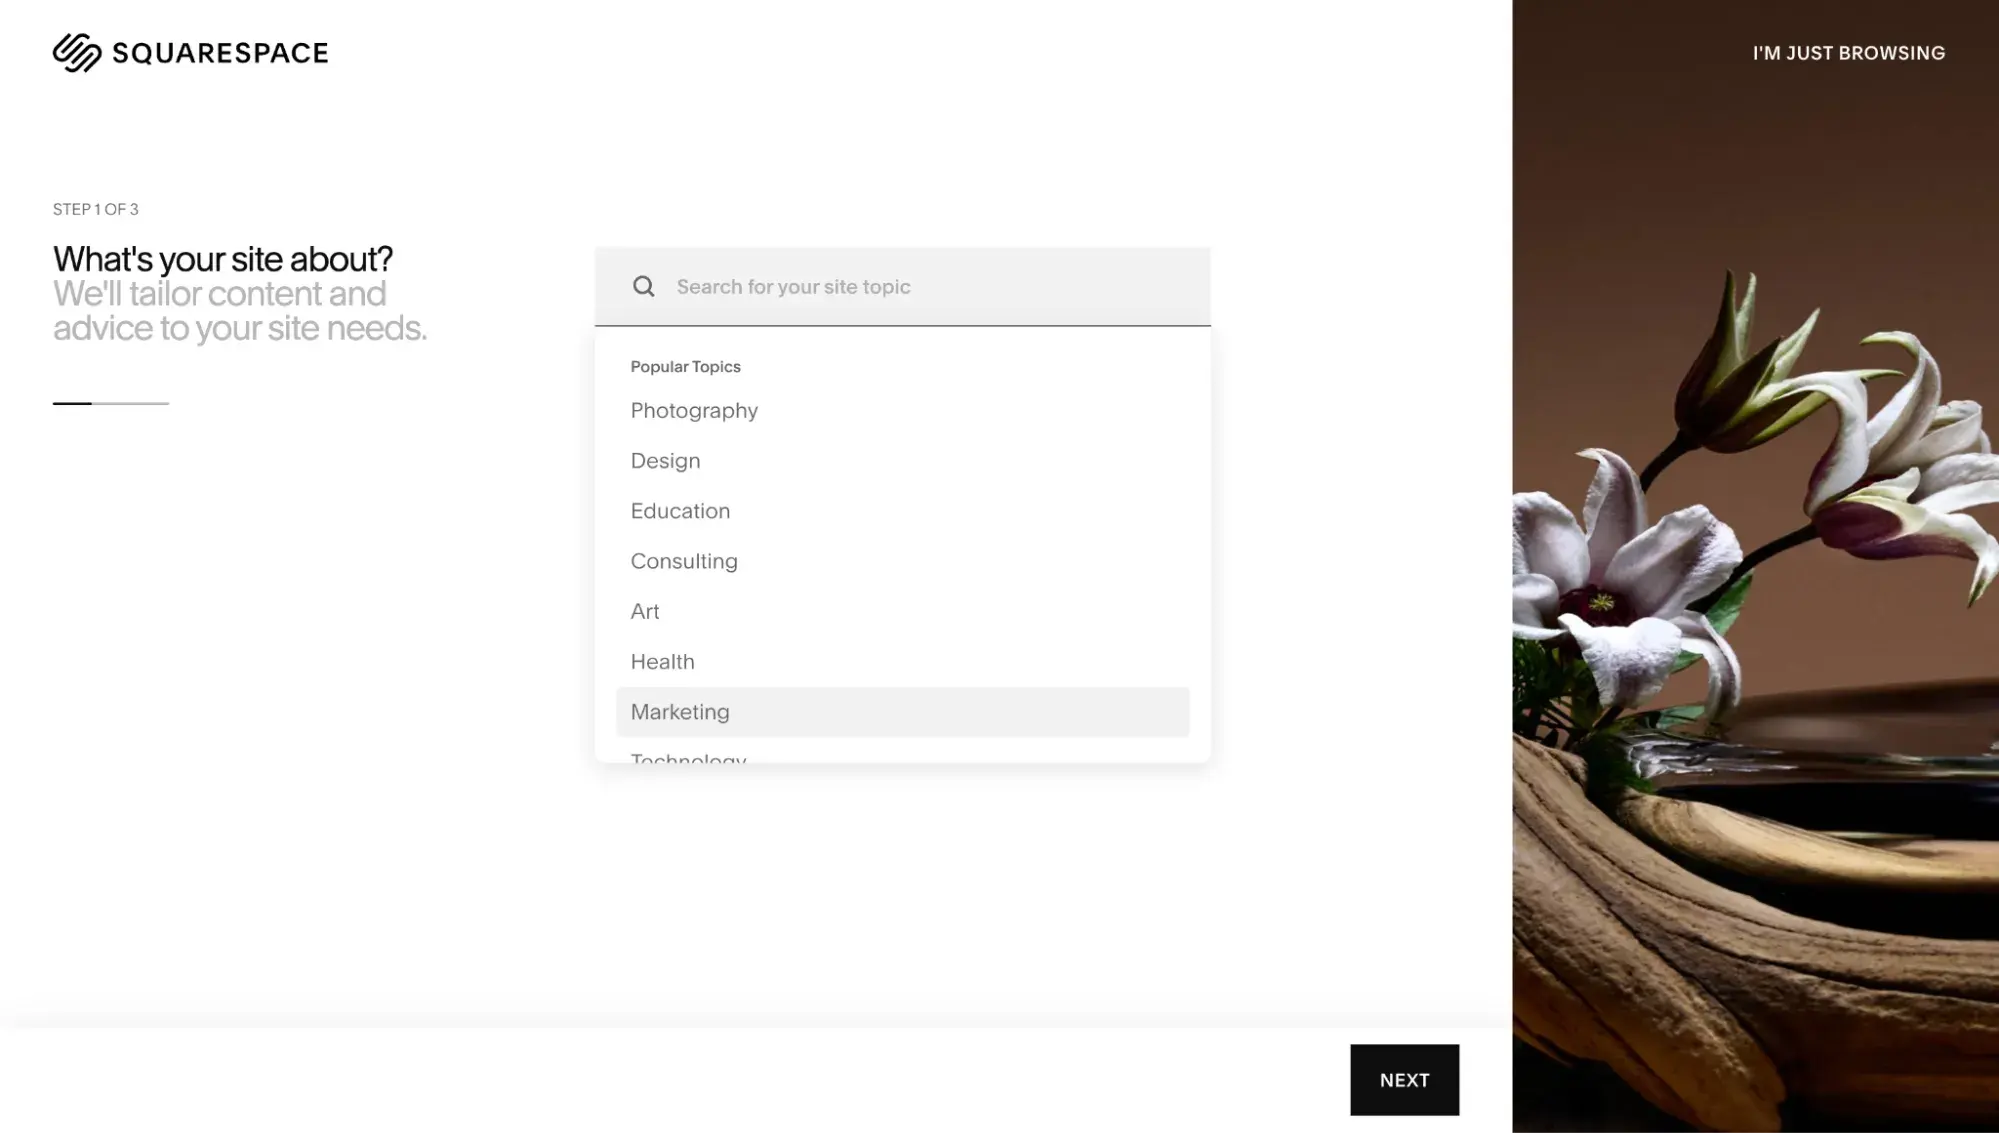Select the Design topic

pos(665,460)
